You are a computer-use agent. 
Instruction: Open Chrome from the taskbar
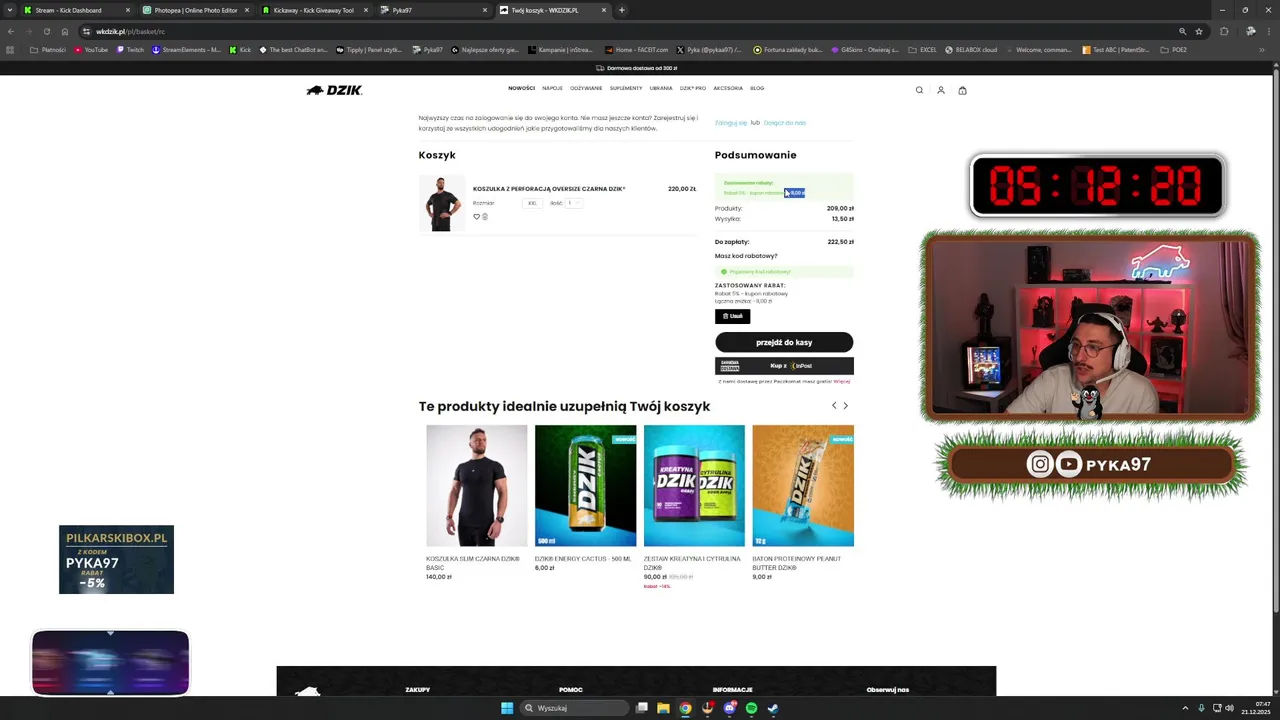(x=685, y=708)
